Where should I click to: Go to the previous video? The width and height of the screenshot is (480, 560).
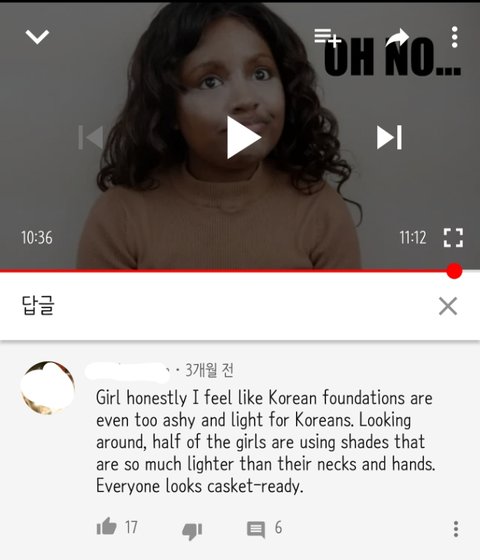tap(91, 138)
